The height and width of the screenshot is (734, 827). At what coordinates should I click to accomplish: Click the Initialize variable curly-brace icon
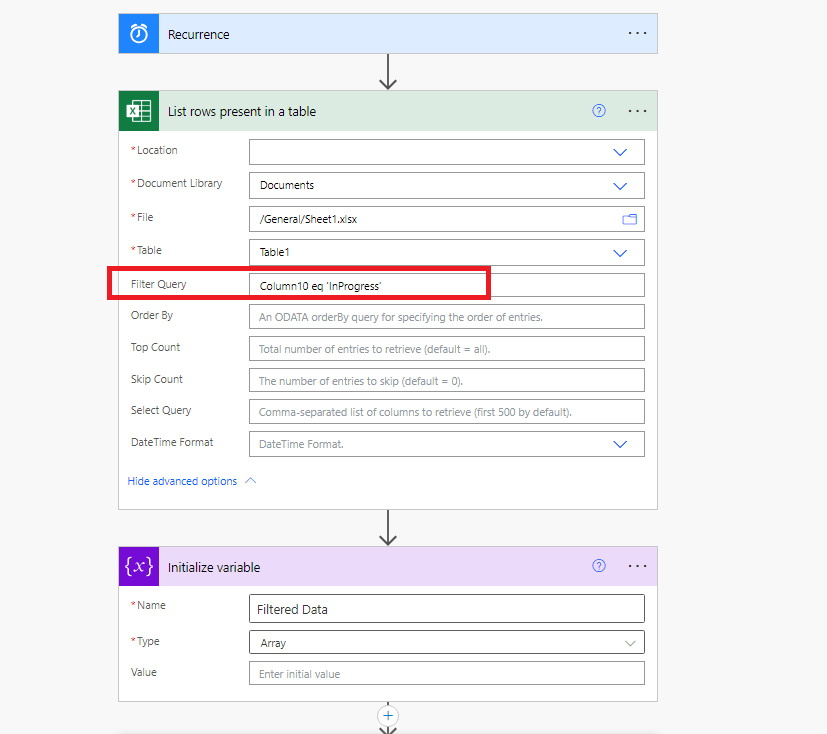pyautogui.click(x=139, y=566)
